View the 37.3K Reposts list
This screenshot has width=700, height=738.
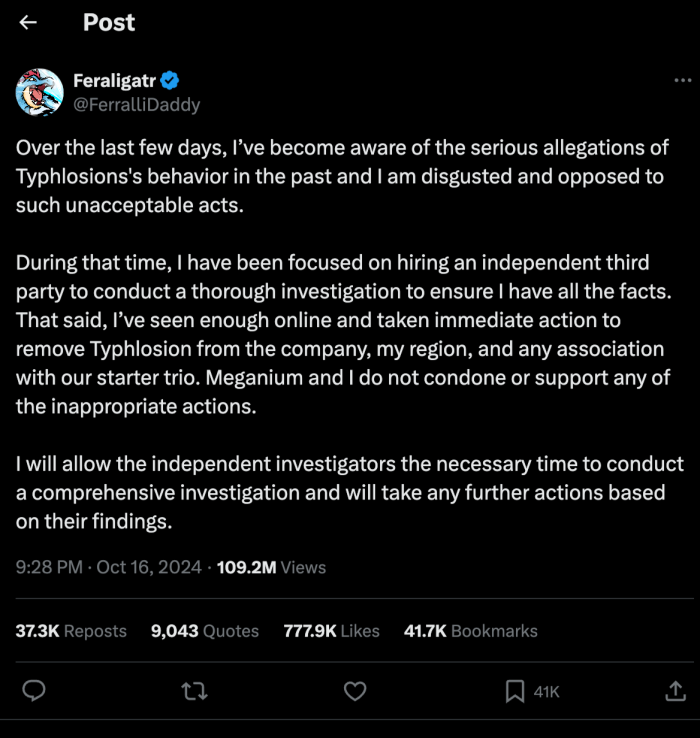(x=71, y=631)
